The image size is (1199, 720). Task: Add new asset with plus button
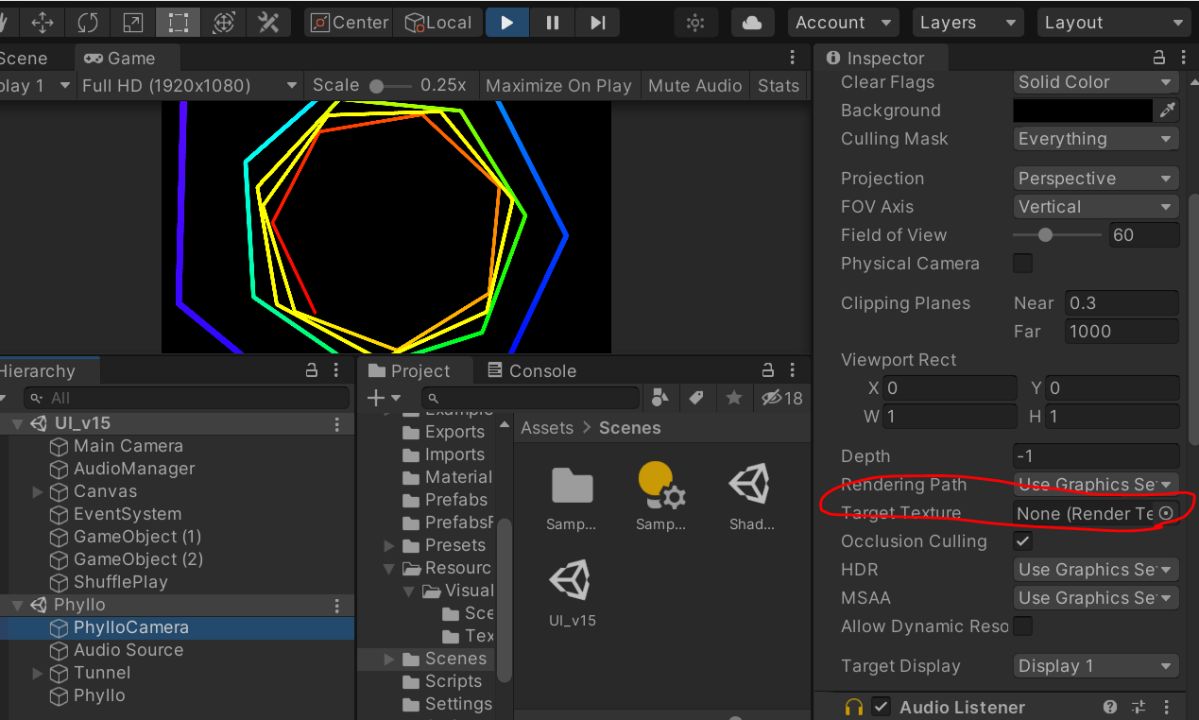click(x=383, y=397)
